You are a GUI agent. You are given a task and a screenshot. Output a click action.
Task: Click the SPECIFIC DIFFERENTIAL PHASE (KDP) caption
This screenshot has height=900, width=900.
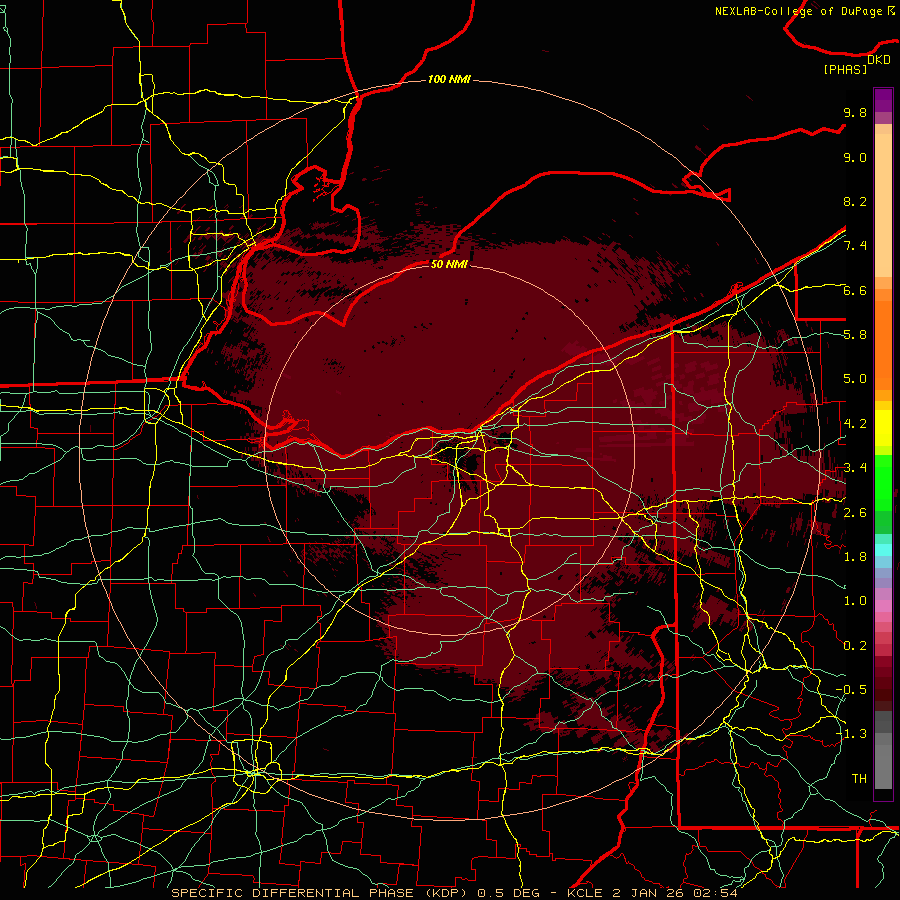(x=321, y=893)
